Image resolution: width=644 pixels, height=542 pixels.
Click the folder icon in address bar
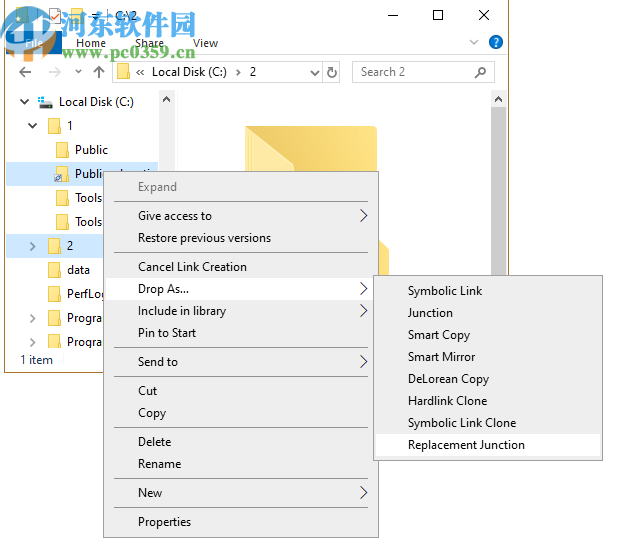click(x=123, y=72)
